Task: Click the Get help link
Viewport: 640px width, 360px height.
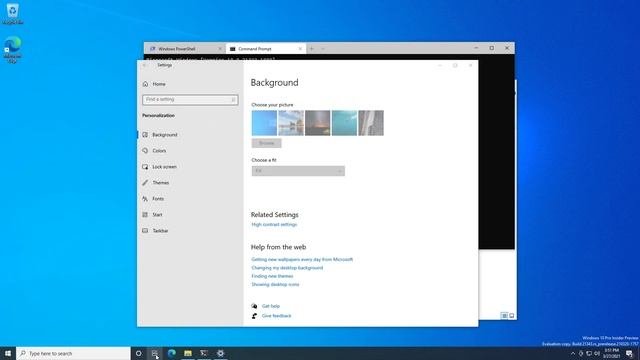Action: tap(271, 306)
